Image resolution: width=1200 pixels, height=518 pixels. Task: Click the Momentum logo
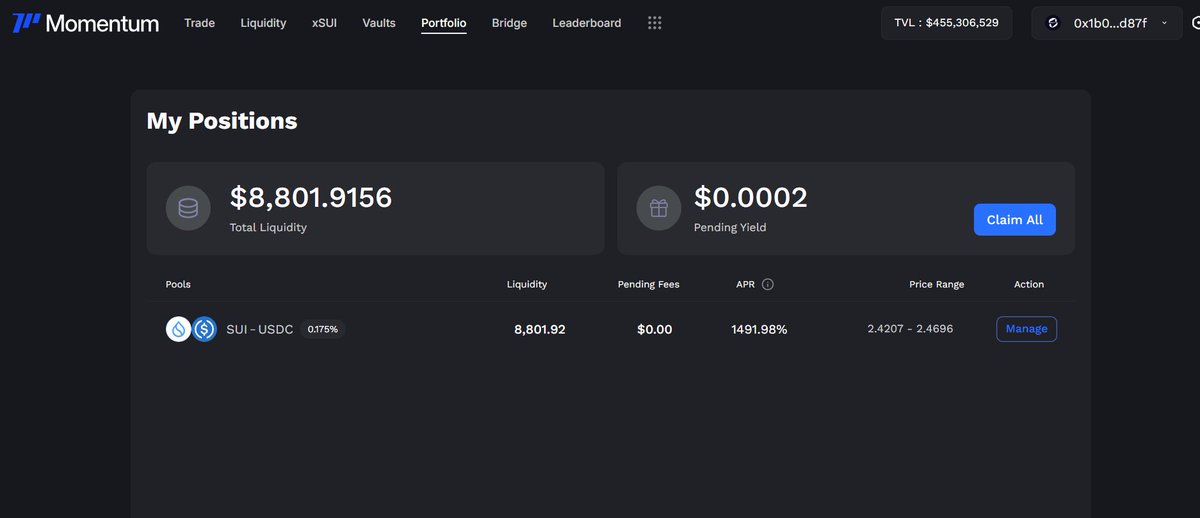[x=85, y=23]
